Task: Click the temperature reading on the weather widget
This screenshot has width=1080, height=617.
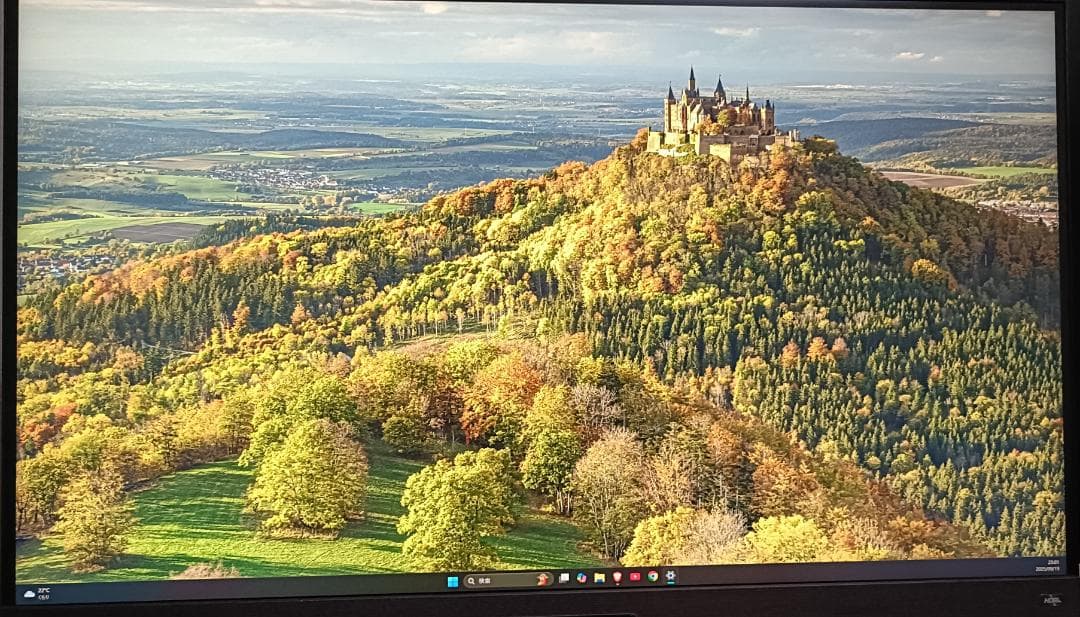Action: (42, 590)
